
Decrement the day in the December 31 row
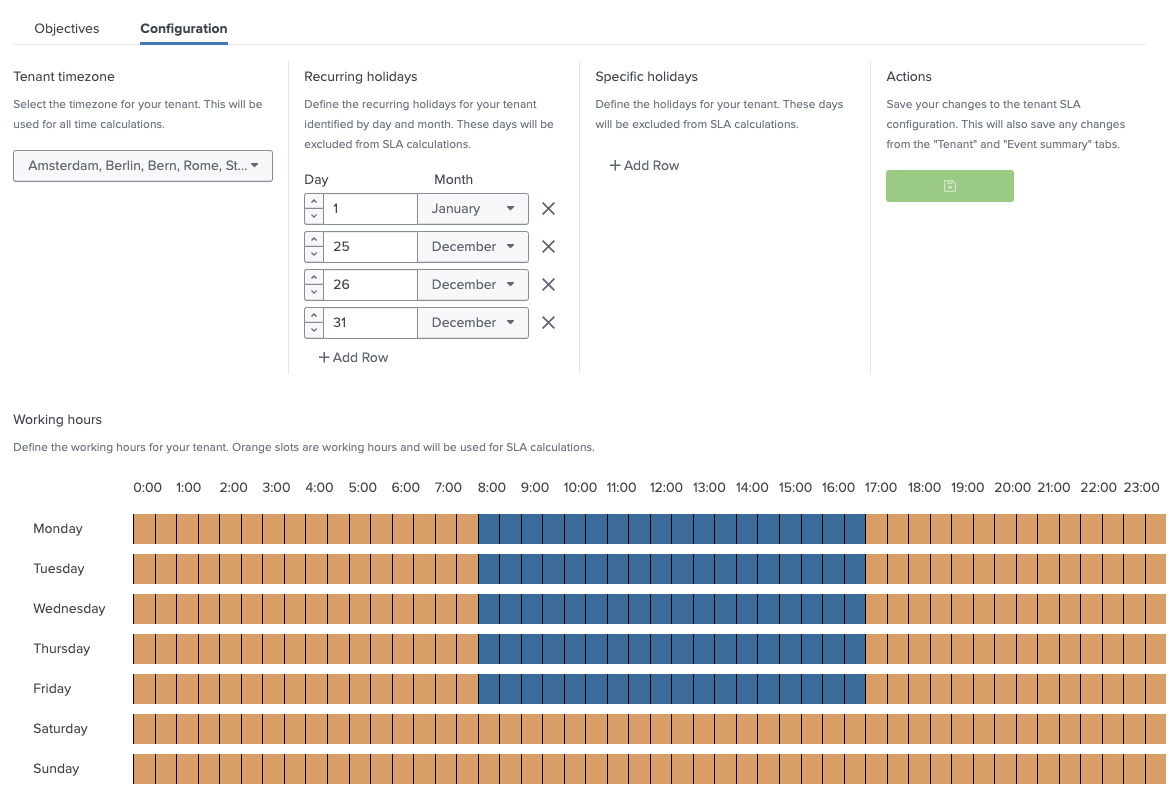[314, 330]
